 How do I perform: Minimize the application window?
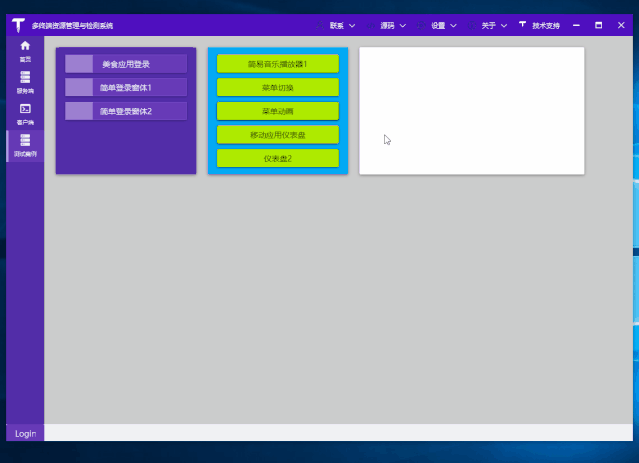pyautogui.click(x=576, y=25)
